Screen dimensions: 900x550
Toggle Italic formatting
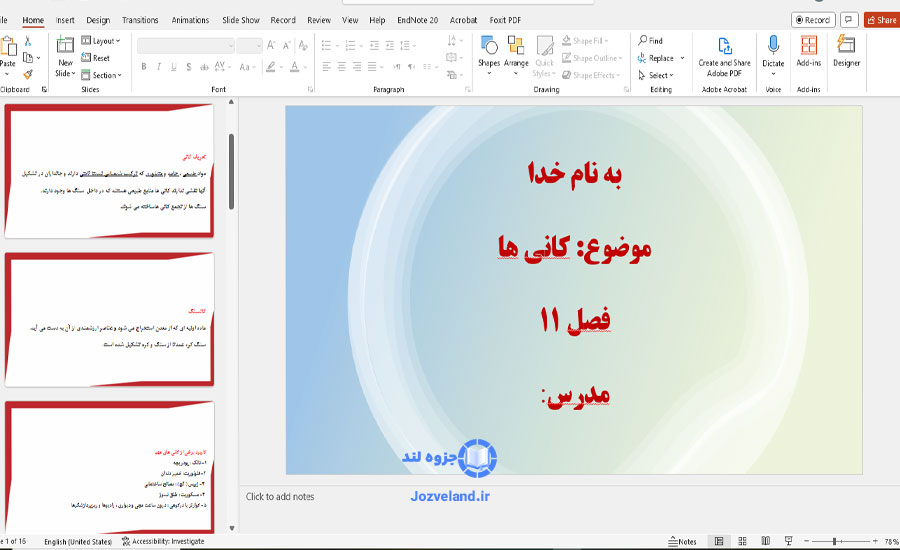pyautogui.click(x=159, y=67)
